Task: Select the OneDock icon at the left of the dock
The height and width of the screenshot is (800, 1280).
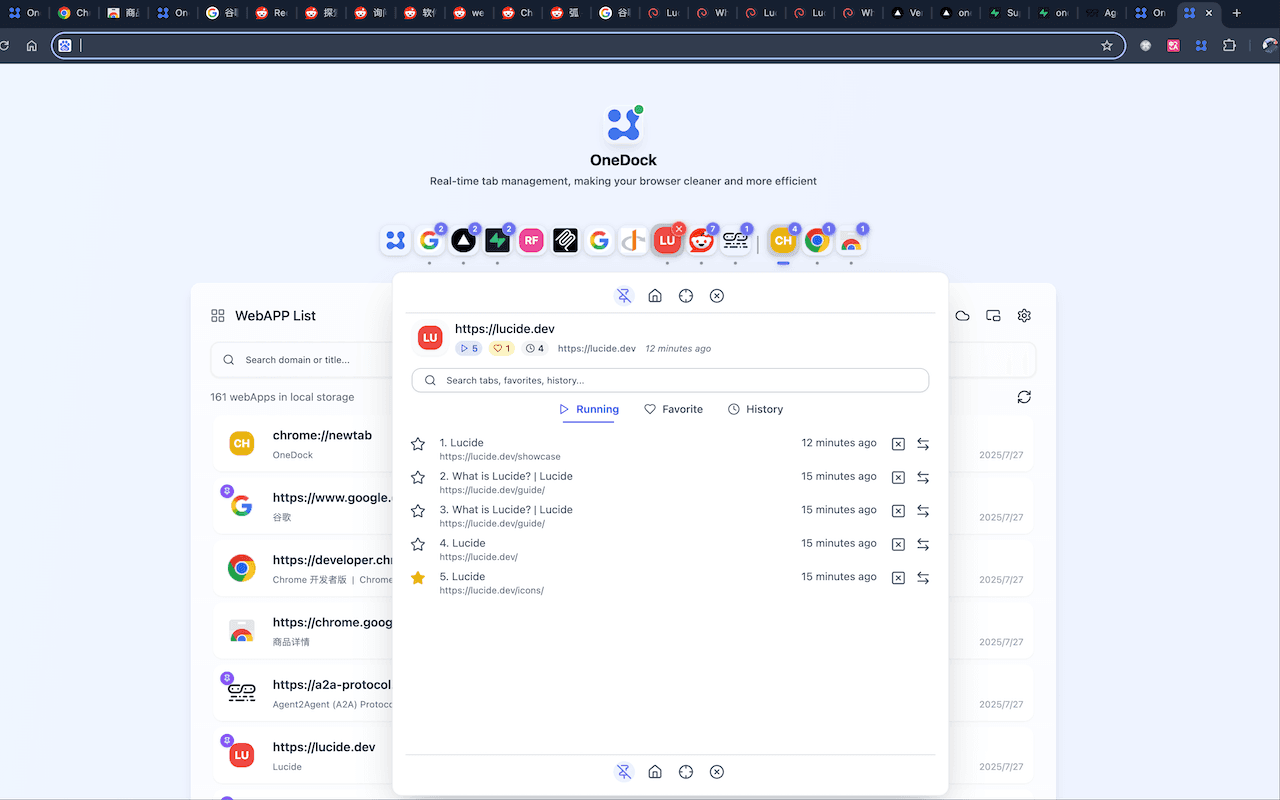Action: [395, 240]
